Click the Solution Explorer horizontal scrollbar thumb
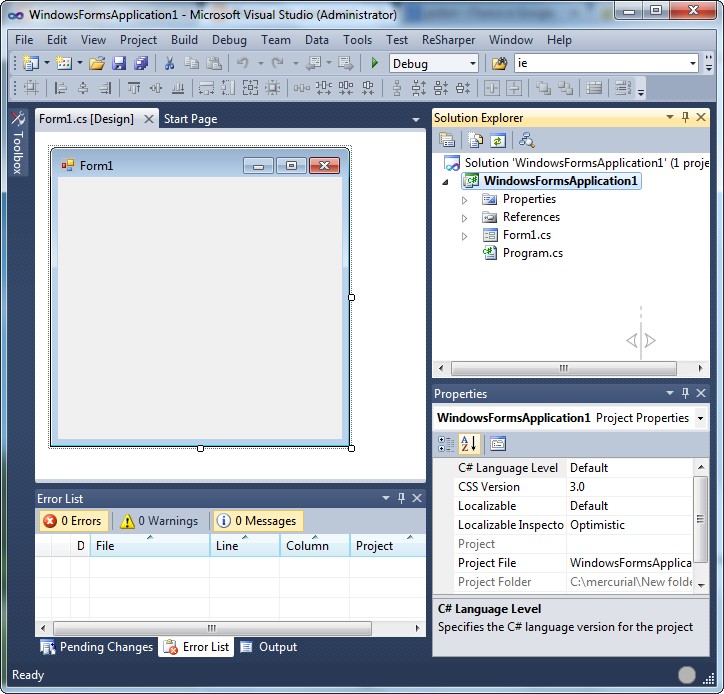 coord(564,368)
